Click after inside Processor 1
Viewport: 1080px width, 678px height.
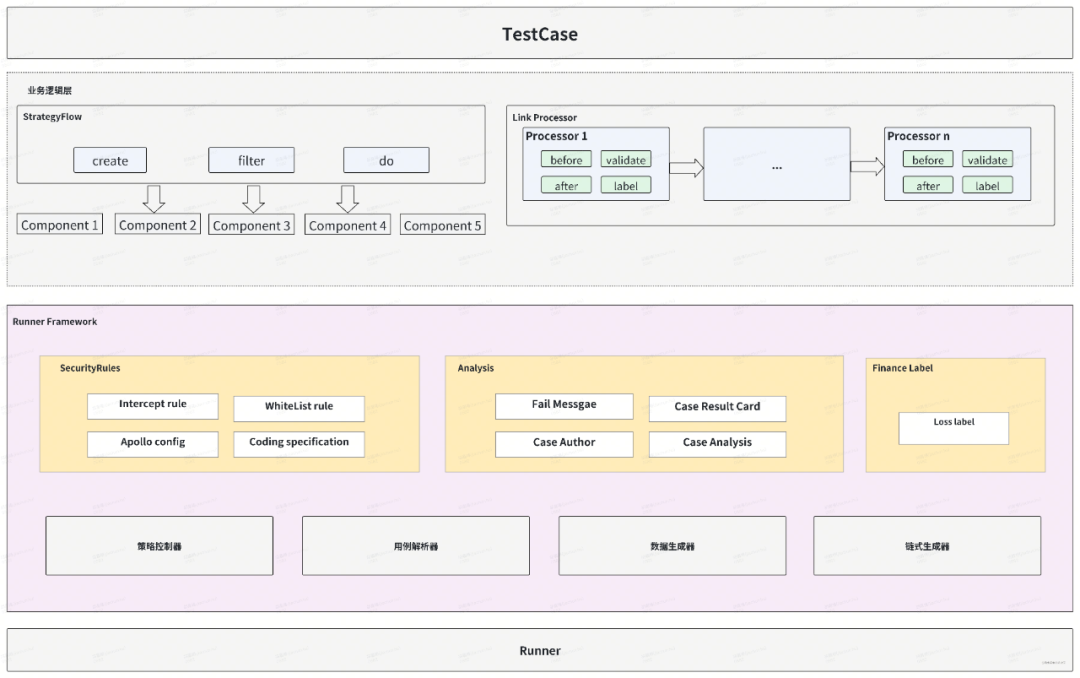point(566,185)
